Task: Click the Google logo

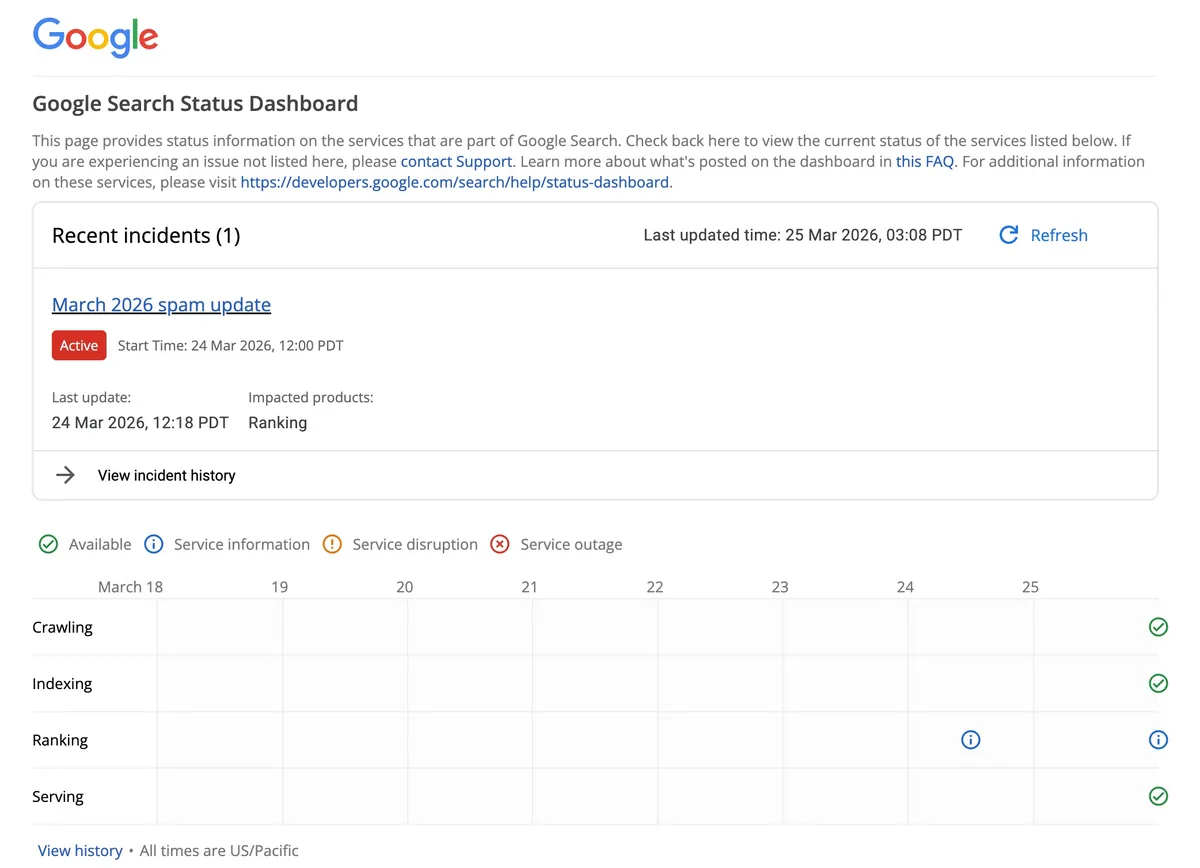Action: point(95,37)
